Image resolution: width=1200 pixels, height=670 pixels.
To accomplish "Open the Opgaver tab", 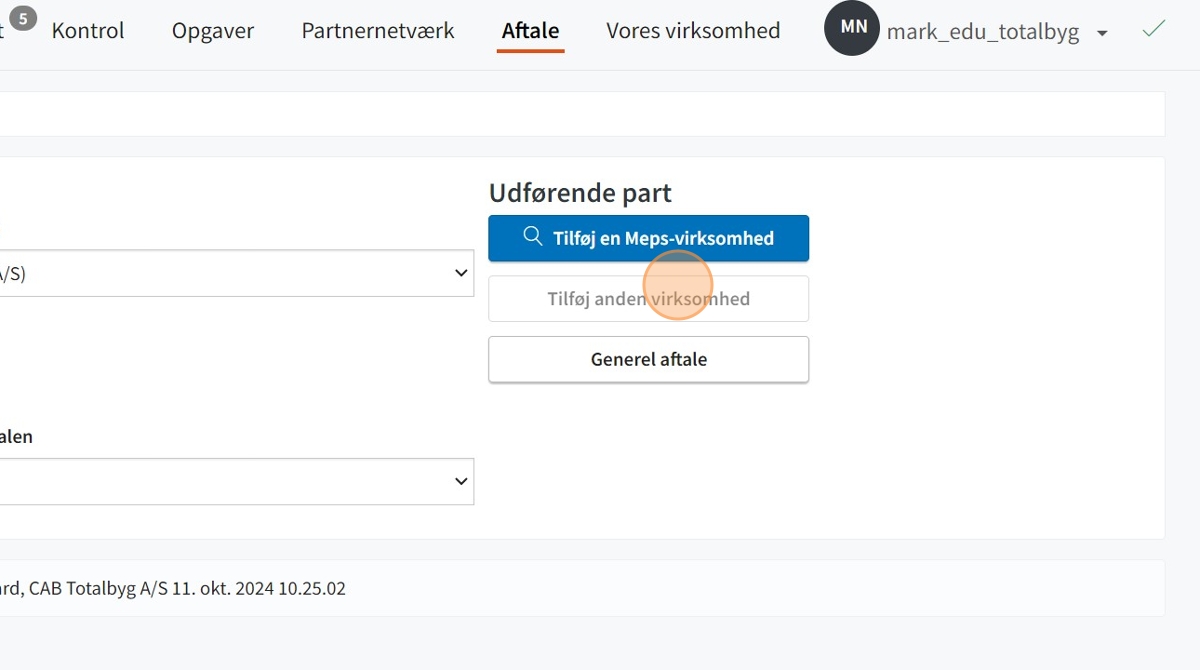I will pyautogui.click(x=213, y=31).
